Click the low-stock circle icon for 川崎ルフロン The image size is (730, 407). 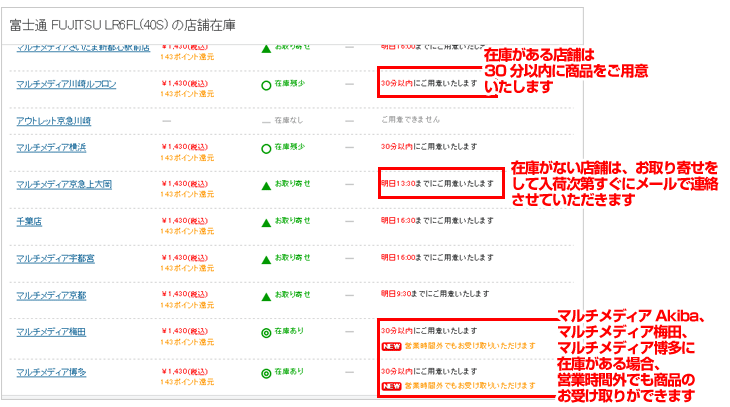266,86
